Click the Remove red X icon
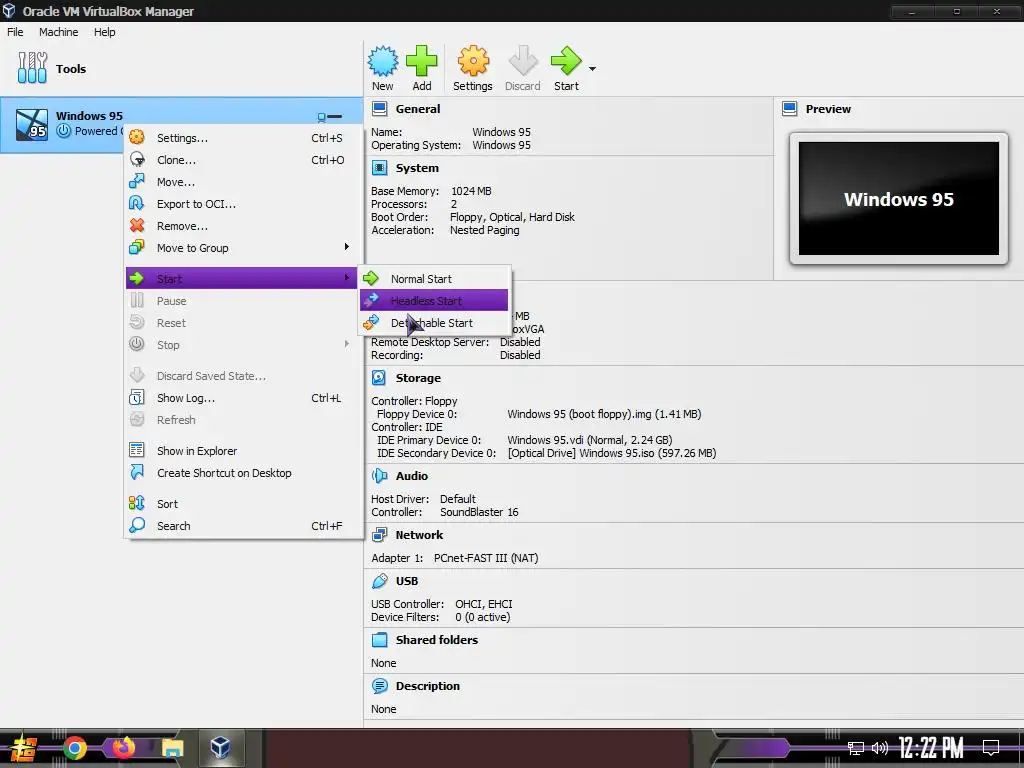Viewport: 1024px width, 768px height. point(136,225)
